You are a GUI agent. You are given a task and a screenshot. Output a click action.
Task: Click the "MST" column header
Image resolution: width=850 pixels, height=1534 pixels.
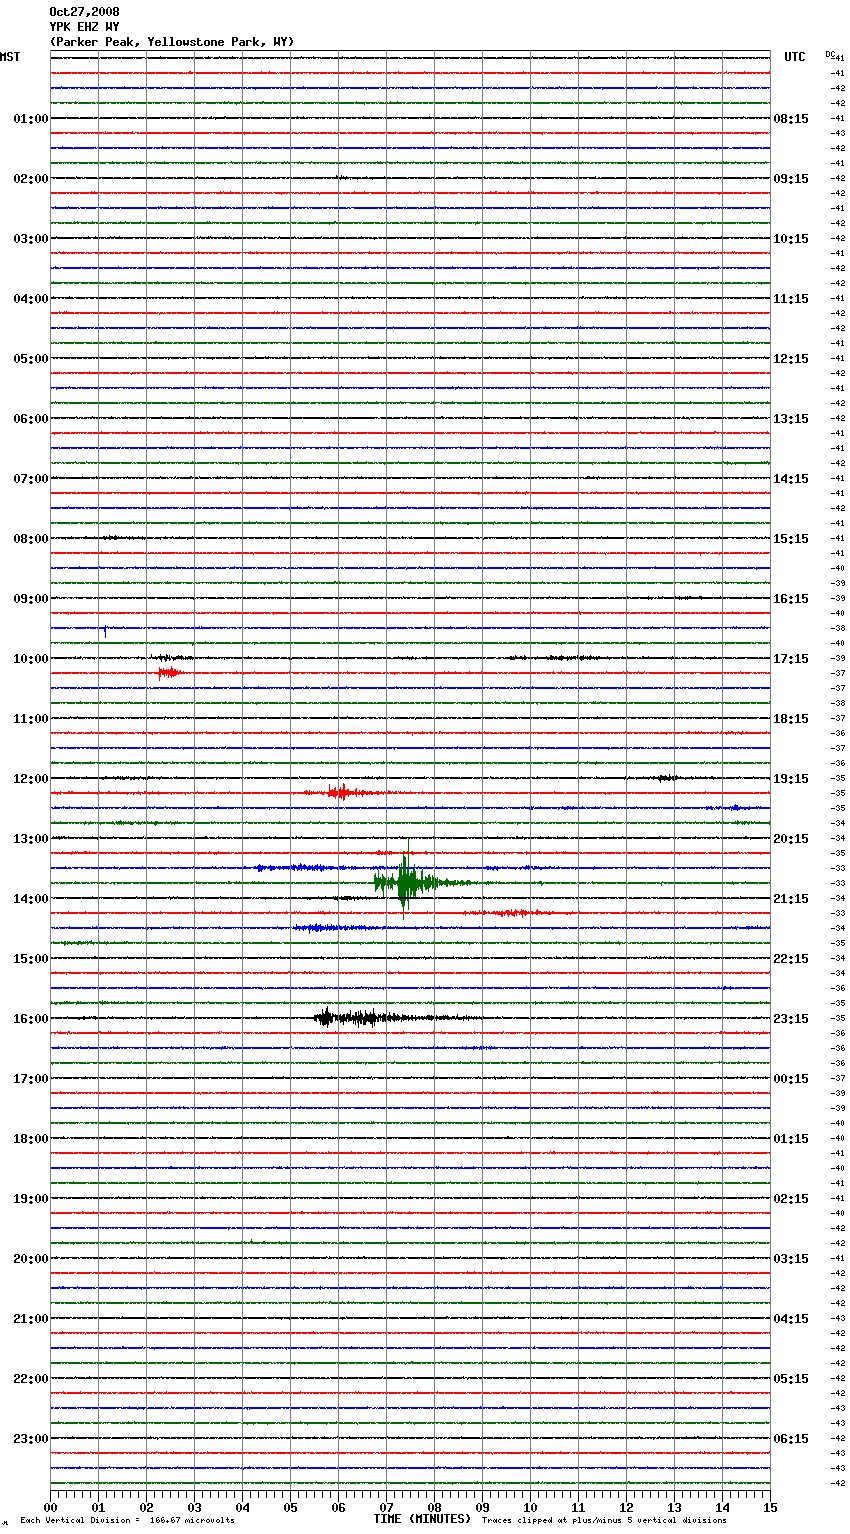pyautogui.click(x=10, y=57)
